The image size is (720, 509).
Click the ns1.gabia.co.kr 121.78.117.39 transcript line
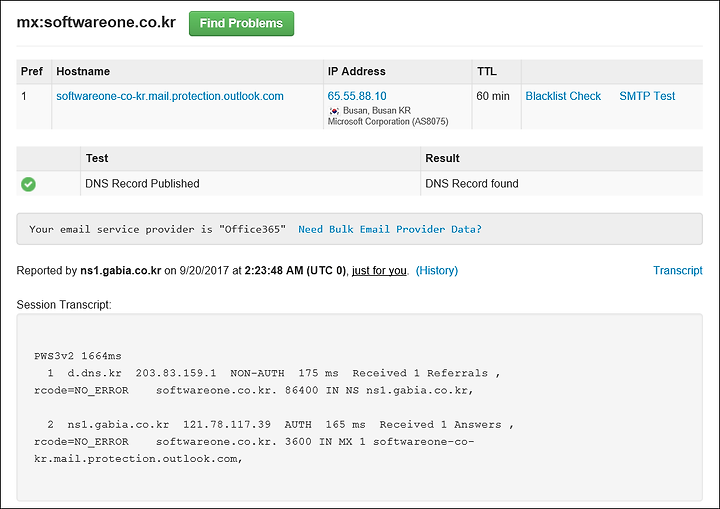[280, 424]
